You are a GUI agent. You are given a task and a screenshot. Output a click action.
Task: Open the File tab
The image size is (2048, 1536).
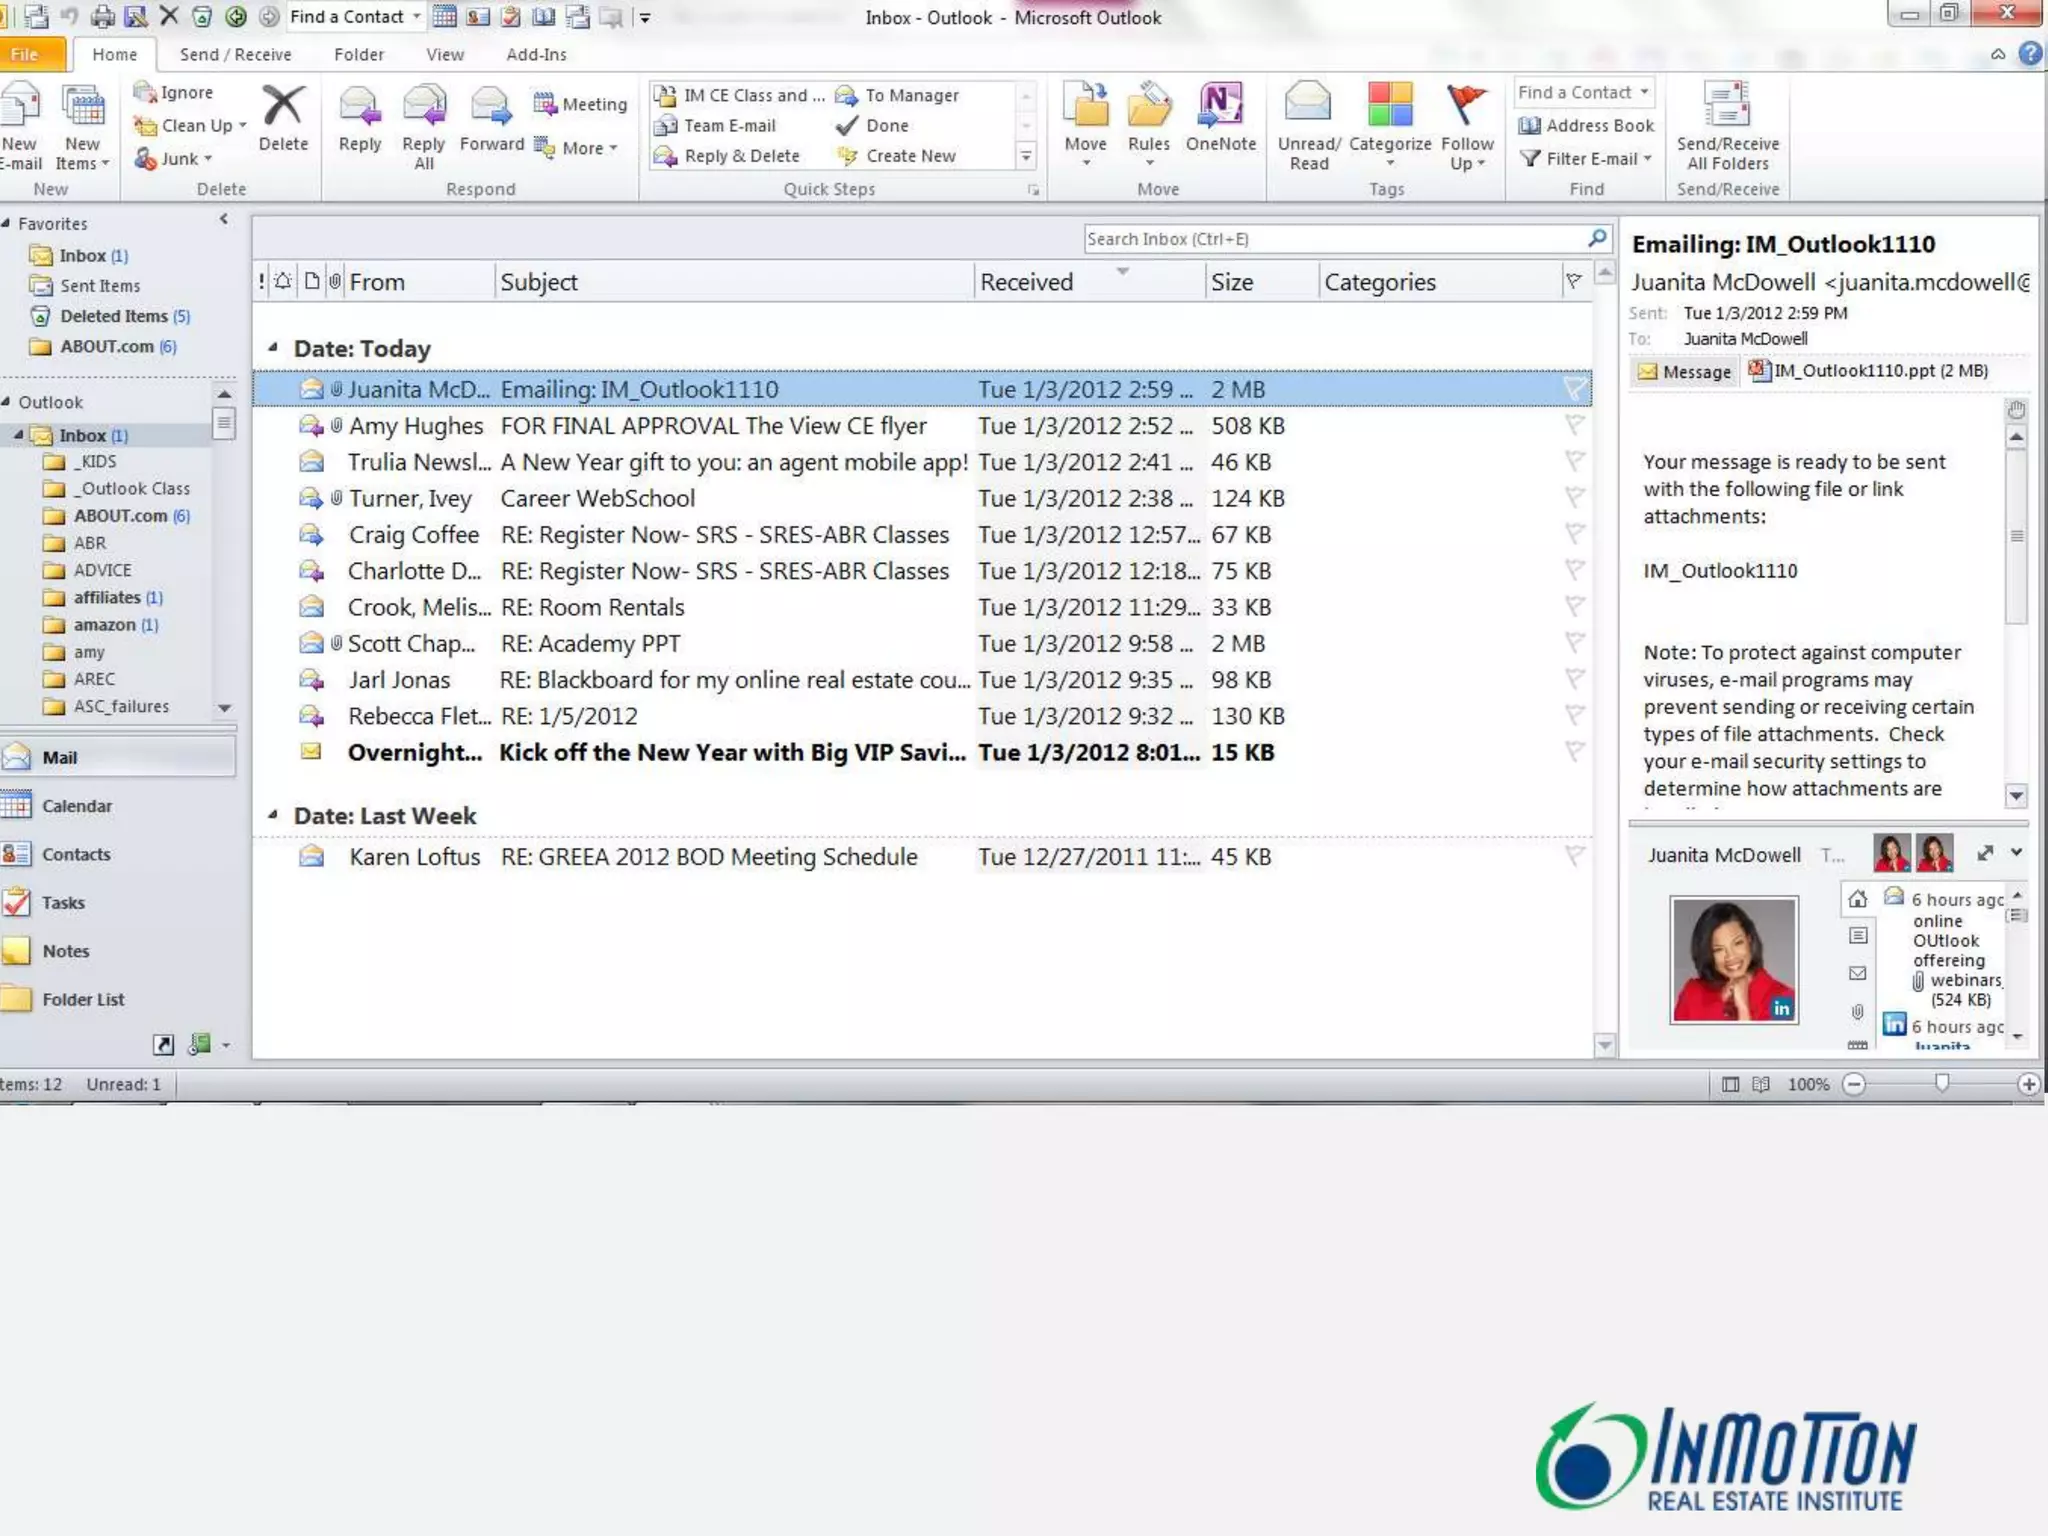25,54
